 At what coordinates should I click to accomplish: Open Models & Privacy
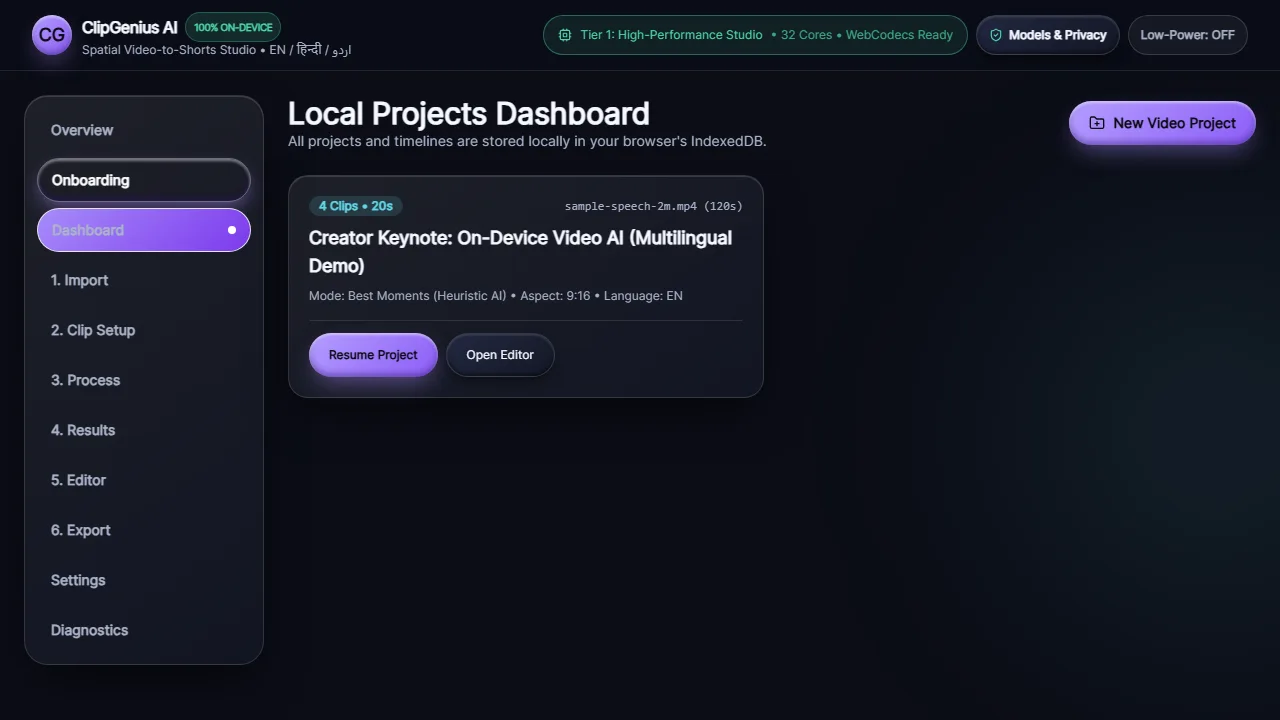tap(1047, 35)
